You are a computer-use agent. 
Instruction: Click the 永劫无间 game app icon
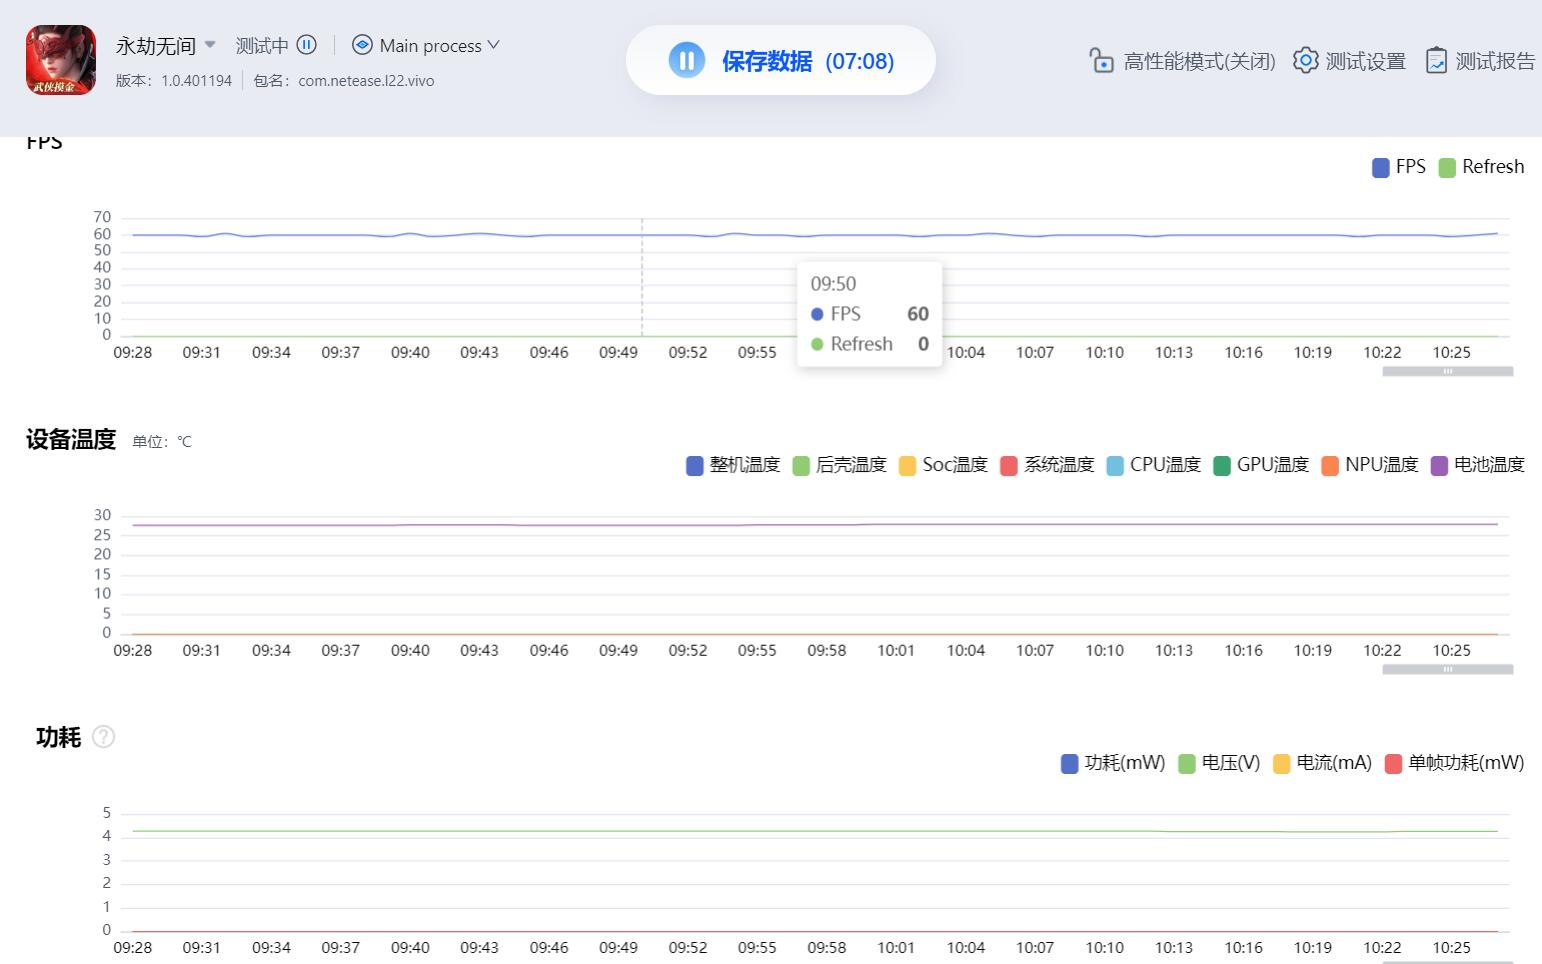pyautogui.click(x=61, y=60)
